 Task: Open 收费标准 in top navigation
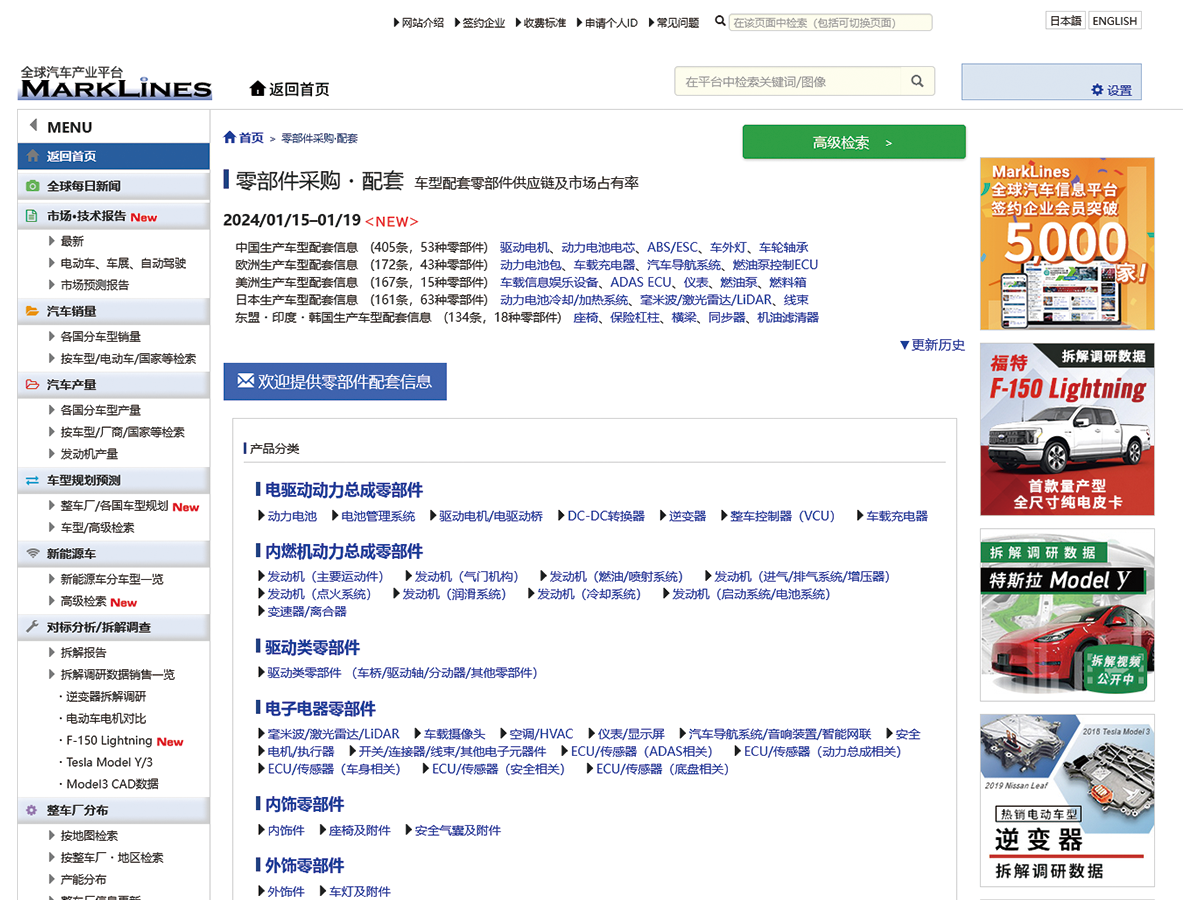[x=544, y=22]
